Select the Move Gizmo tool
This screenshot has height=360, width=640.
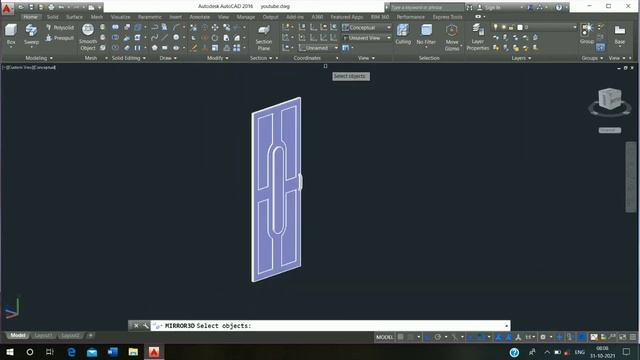[452, 37]
